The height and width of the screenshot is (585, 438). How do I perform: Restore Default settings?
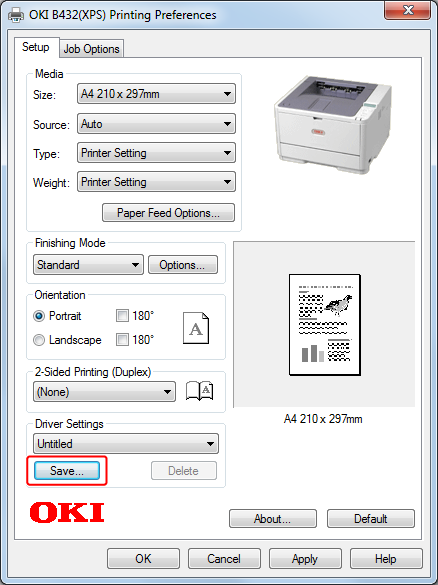coord(371,519)
